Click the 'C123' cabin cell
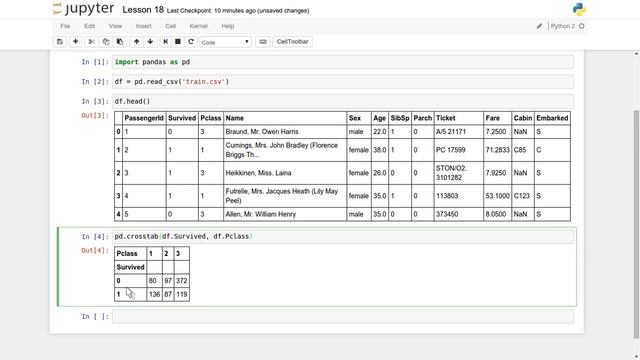This screenshot has height=360, width=640. coord(523,196)
